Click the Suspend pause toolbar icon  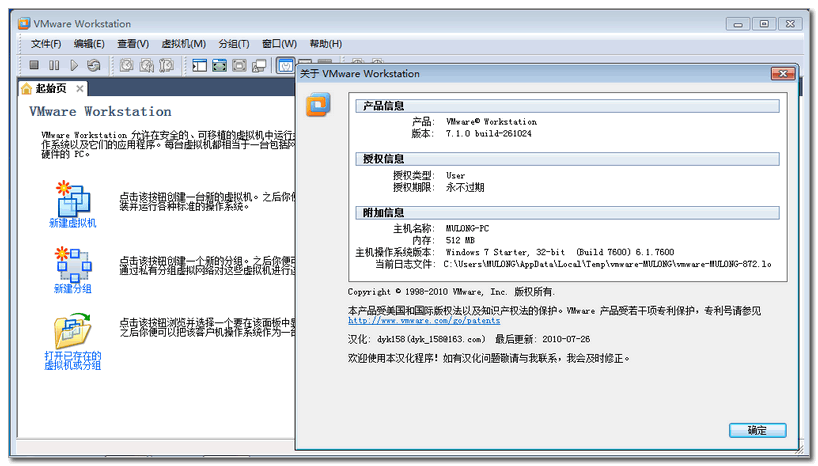click(x=54, y=65)
